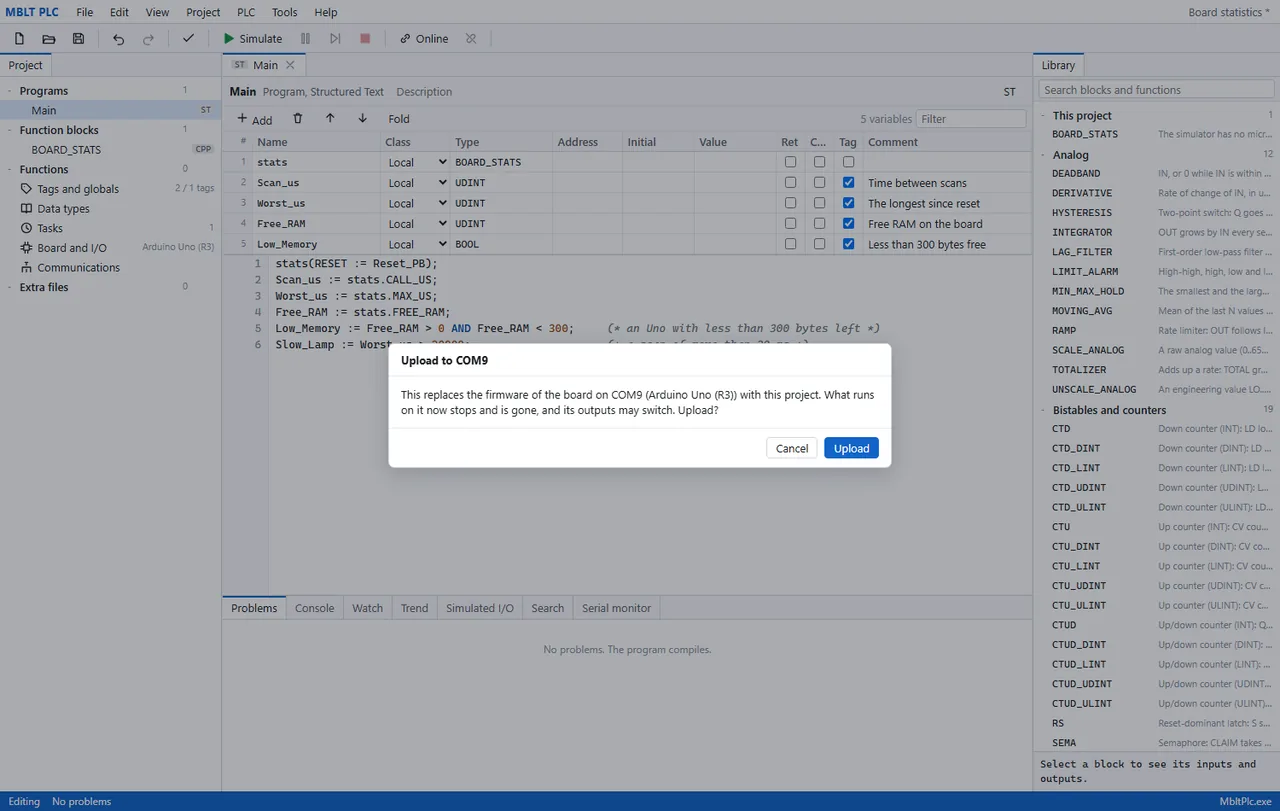Click the red Stop simulation icon
This screenshot has height=811, width=1280.
(365, 39)
